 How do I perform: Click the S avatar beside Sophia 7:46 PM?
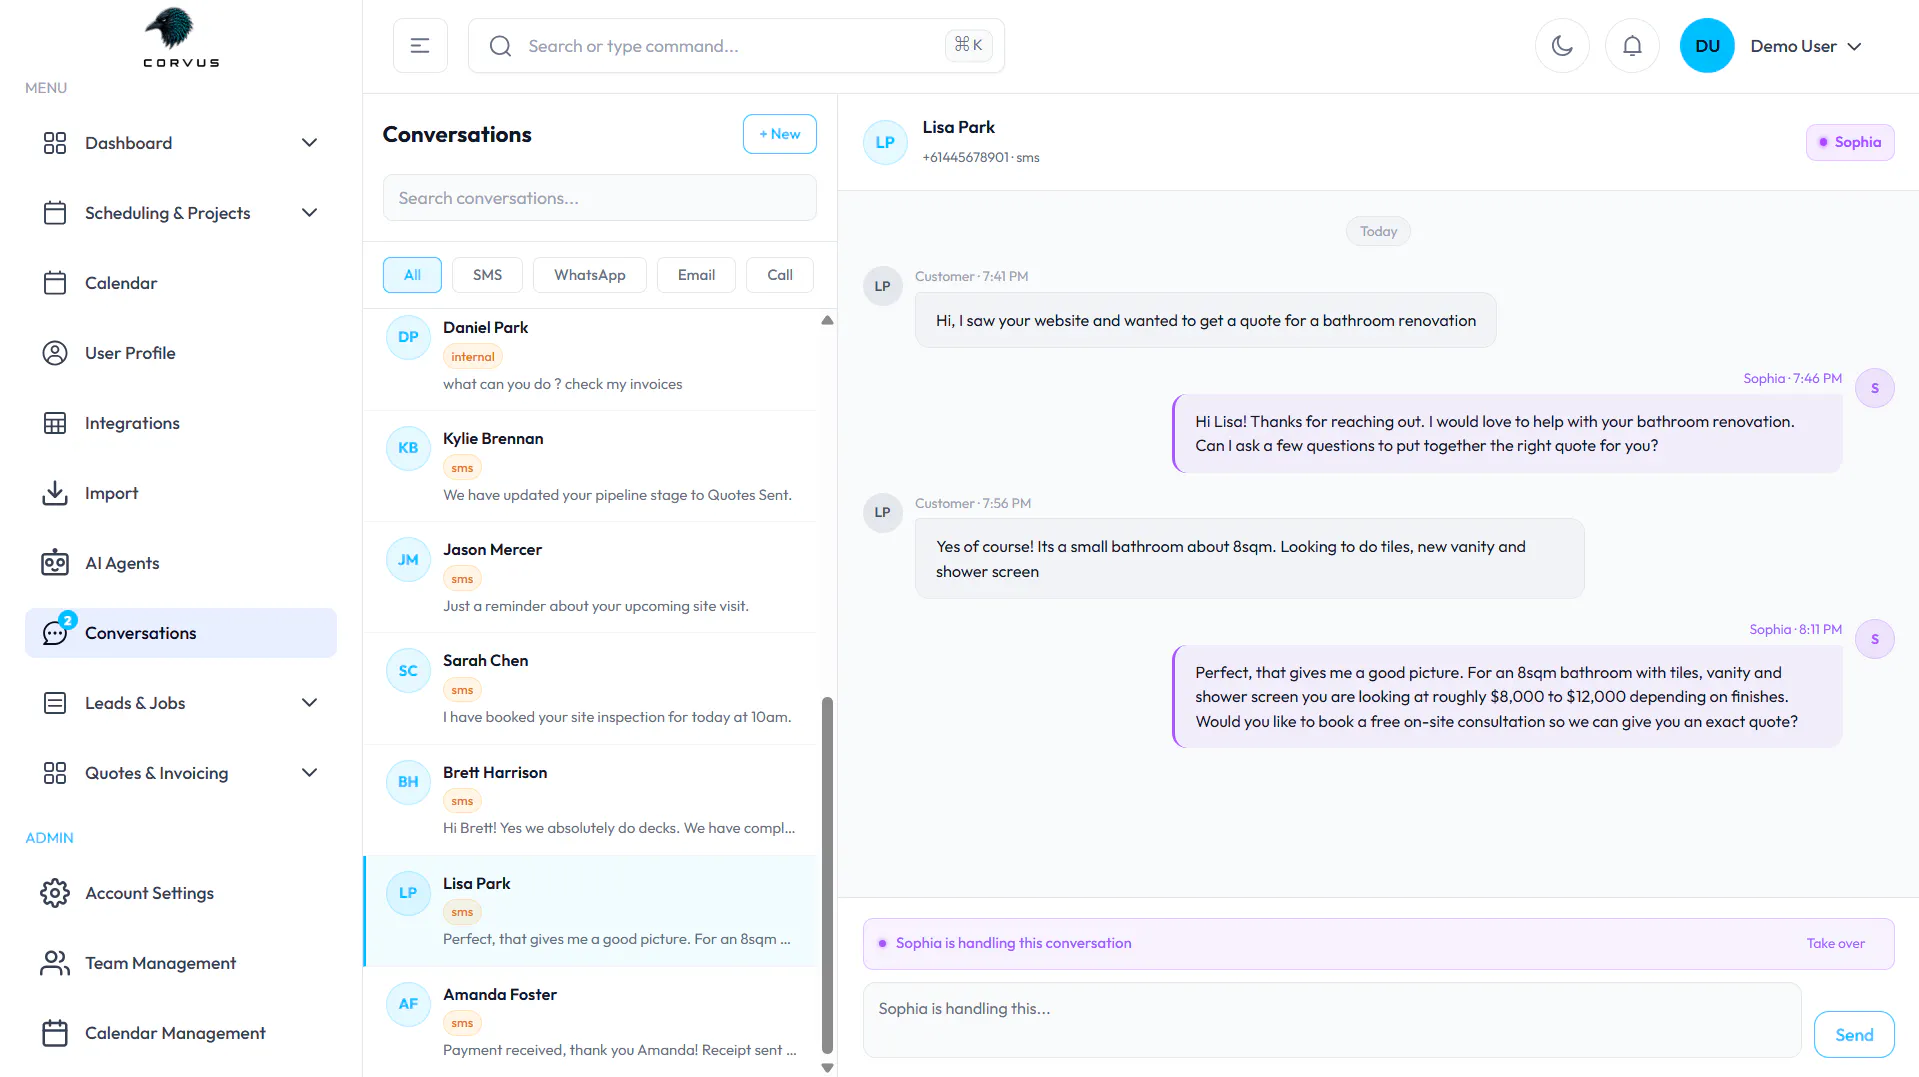click(1874, 388)
